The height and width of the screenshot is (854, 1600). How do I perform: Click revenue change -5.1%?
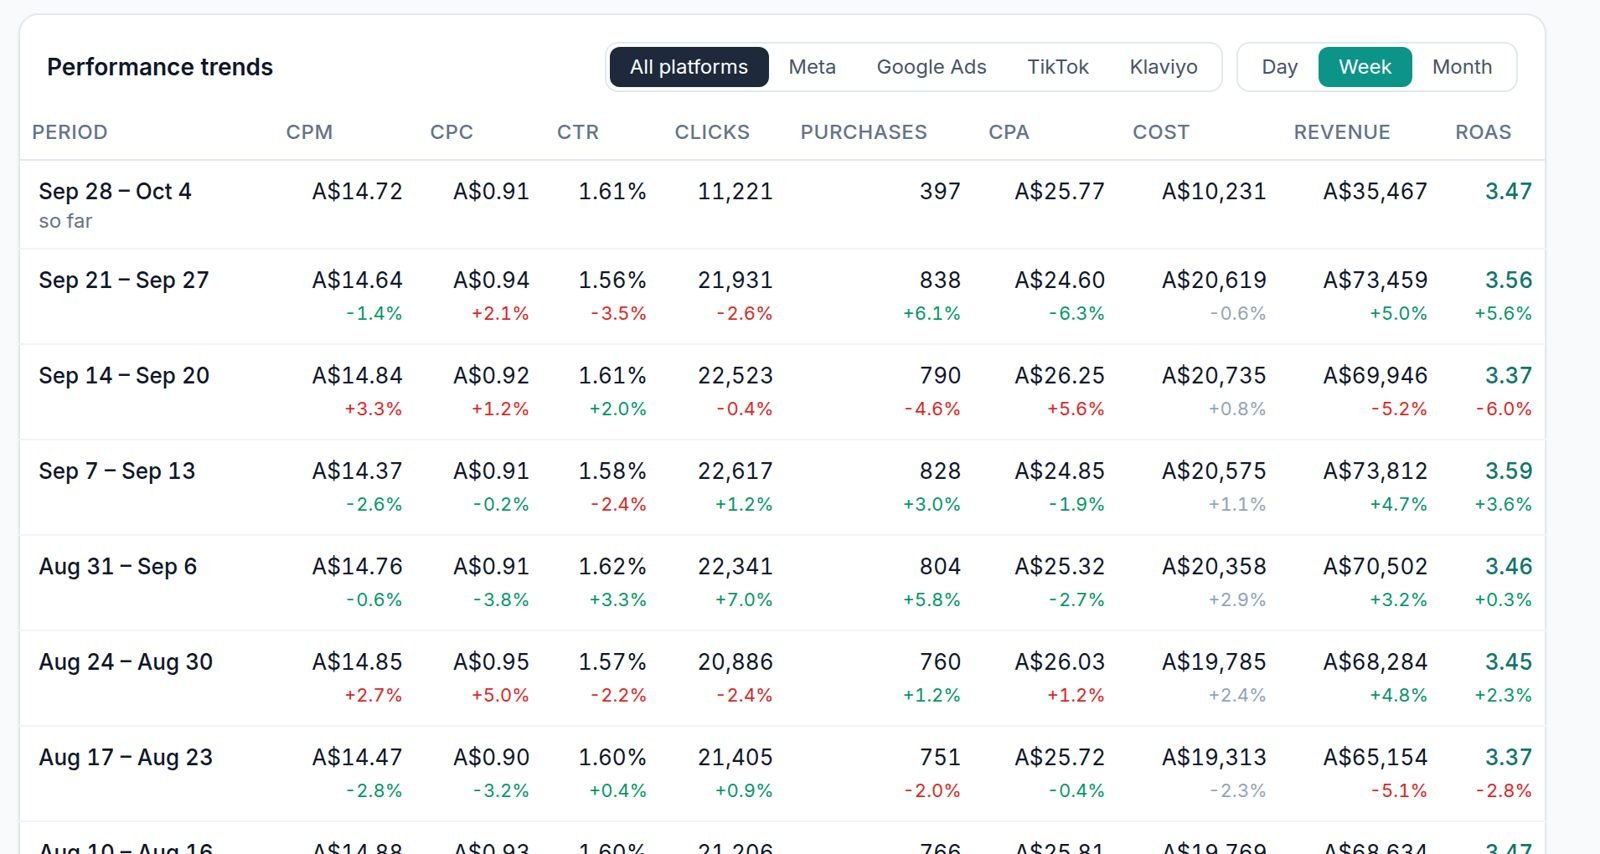pos(1399,791)
